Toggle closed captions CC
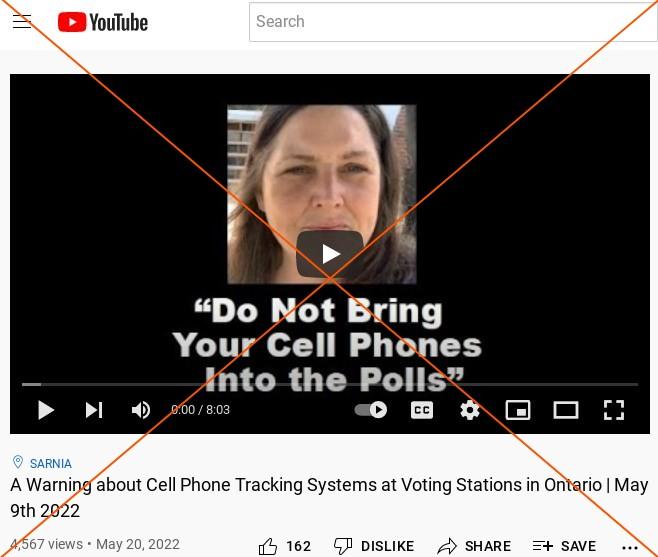The height and width of the screenshot is (557, 658). [x=422, y=410]
